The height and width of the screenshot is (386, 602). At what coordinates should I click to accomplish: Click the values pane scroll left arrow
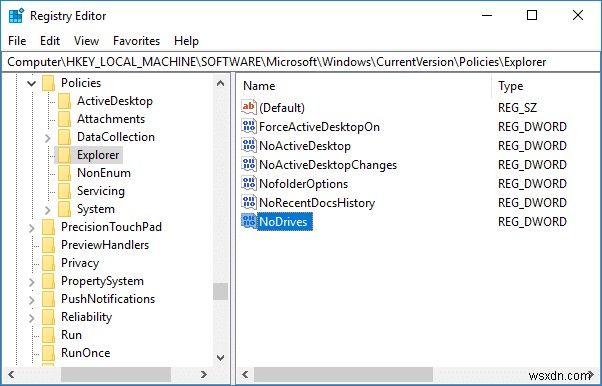click(245, 374)
